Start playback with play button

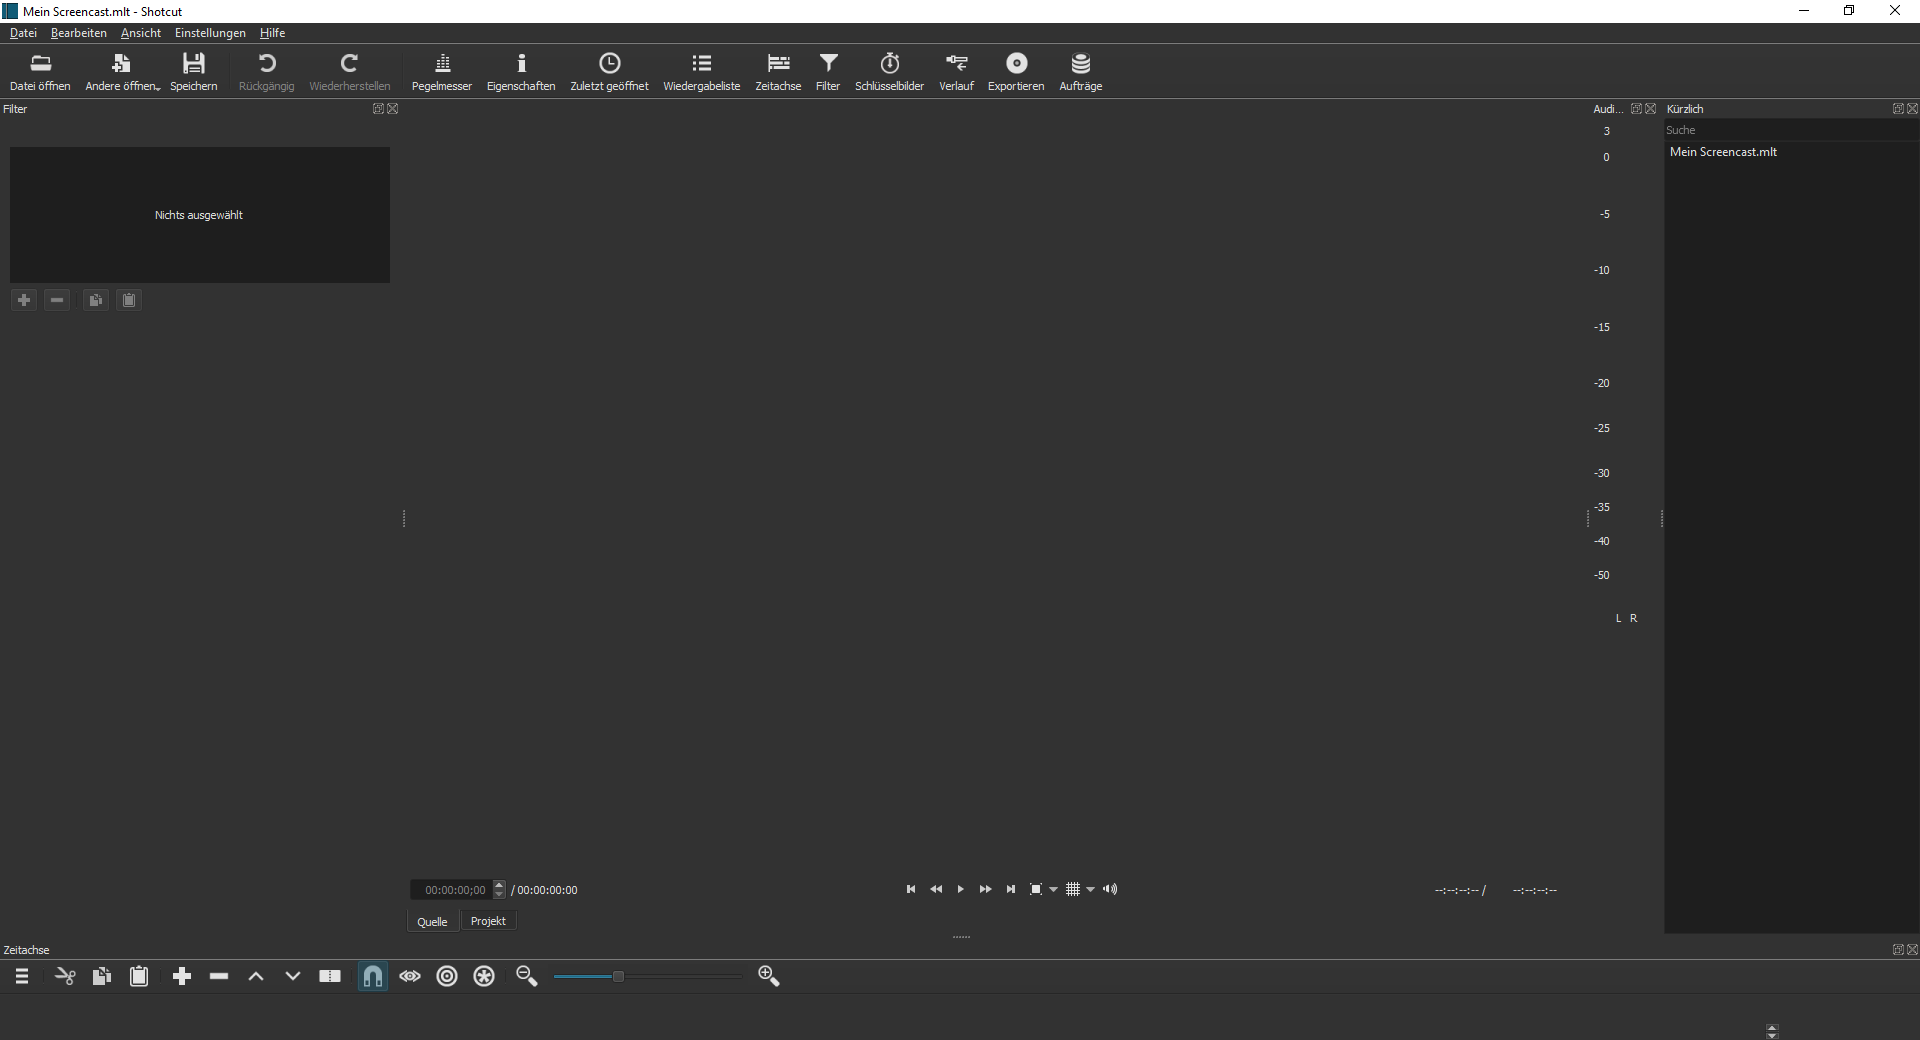point(961,889)
